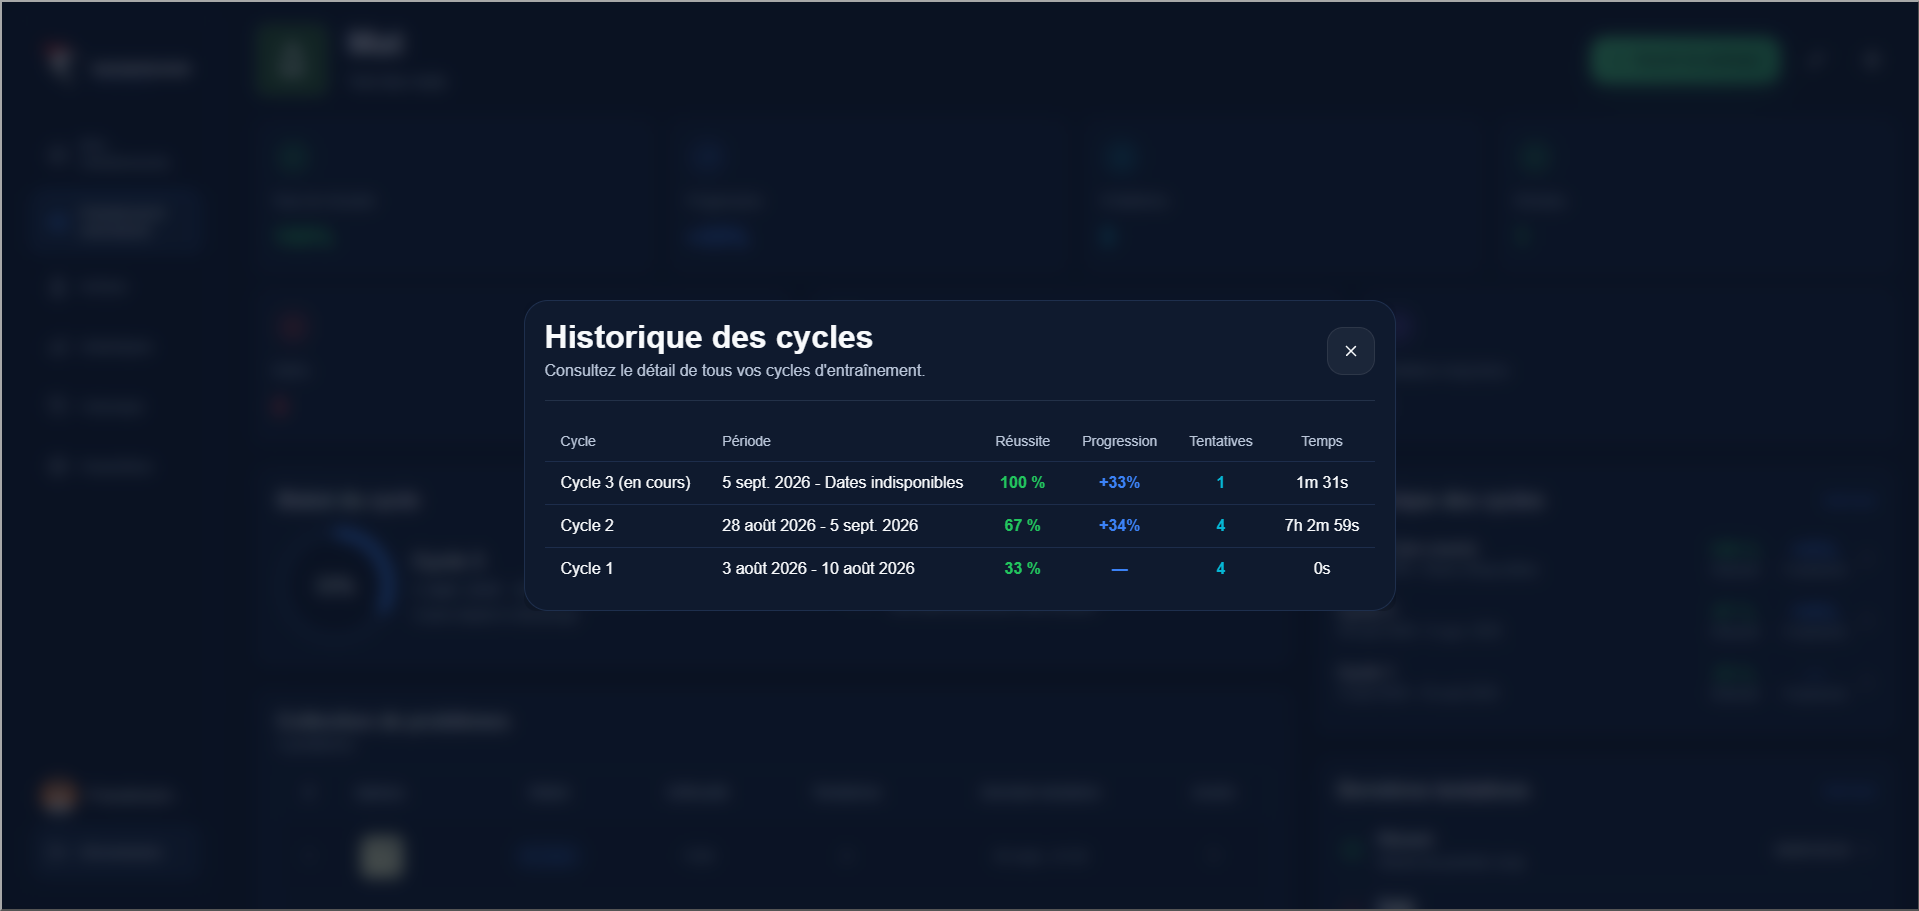
Task: Click the attempts value 4 for Cycle 1
Action: (1220, 568)
